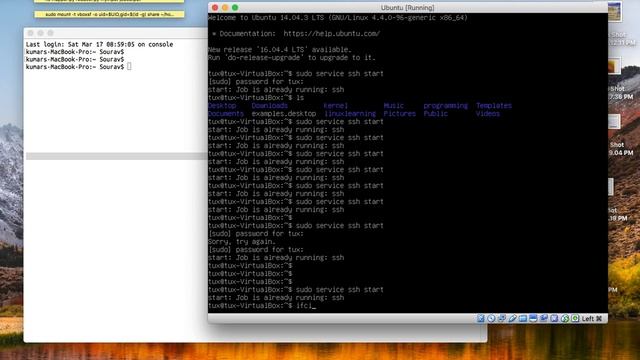This screenshot has height=360, width=640.
Task: Click 'Desktop' in the ls output
Action: click(x=222, y=105)
